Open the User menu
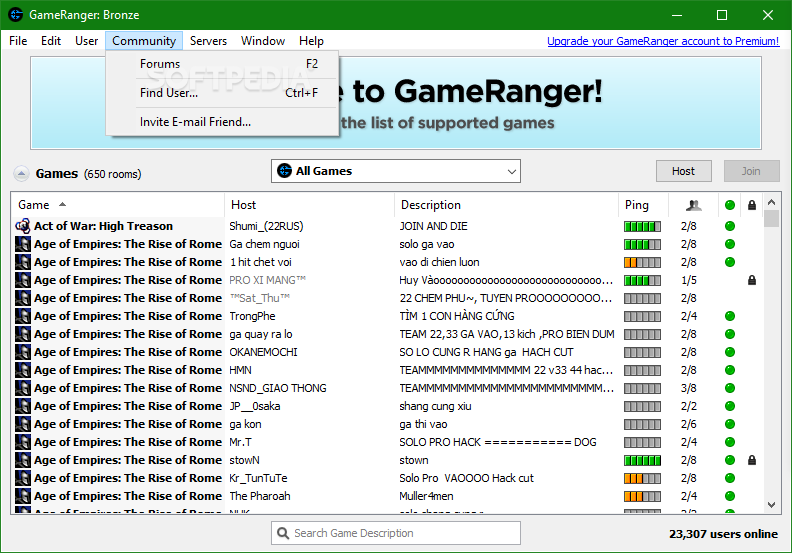Screen dimensions: 792x553 86,41
